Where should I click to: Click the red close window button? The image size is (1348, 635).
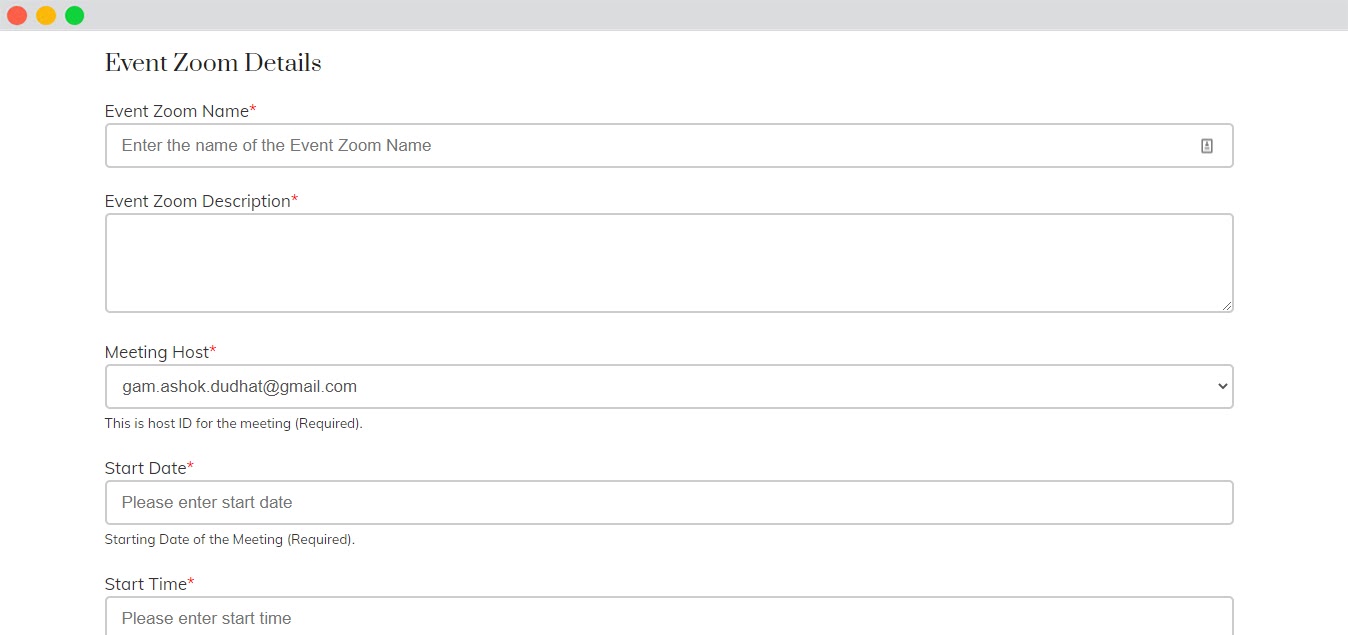pos(17,15)
